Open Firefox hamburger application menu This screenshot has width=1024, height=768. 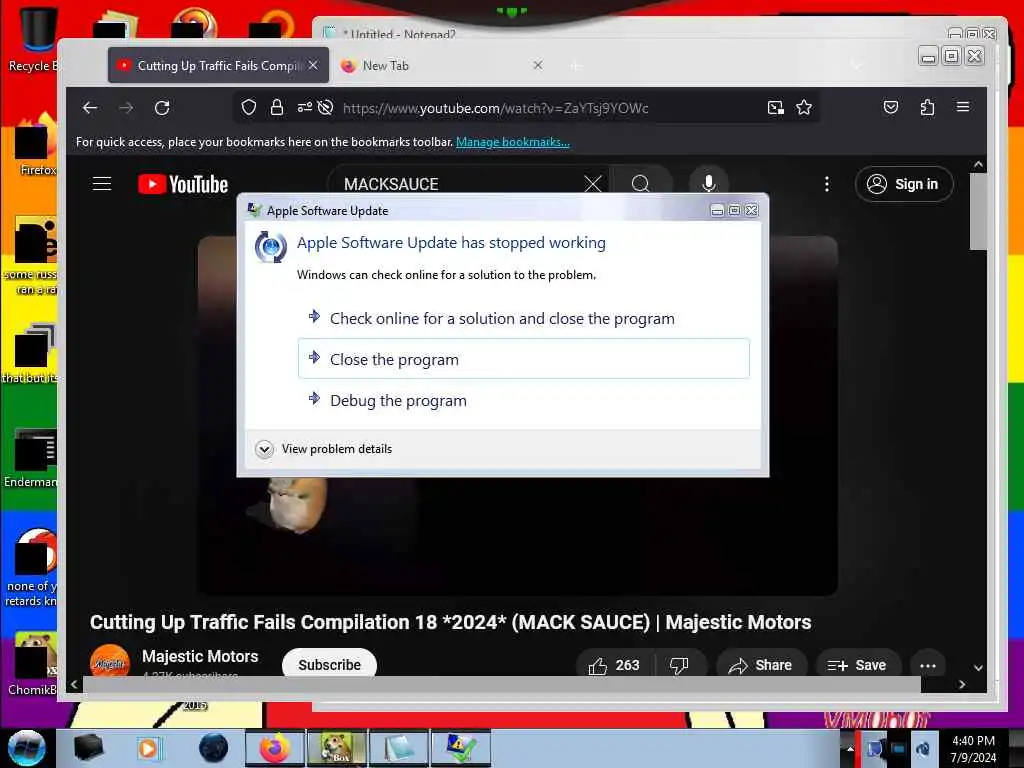click(x=963, y=107)
